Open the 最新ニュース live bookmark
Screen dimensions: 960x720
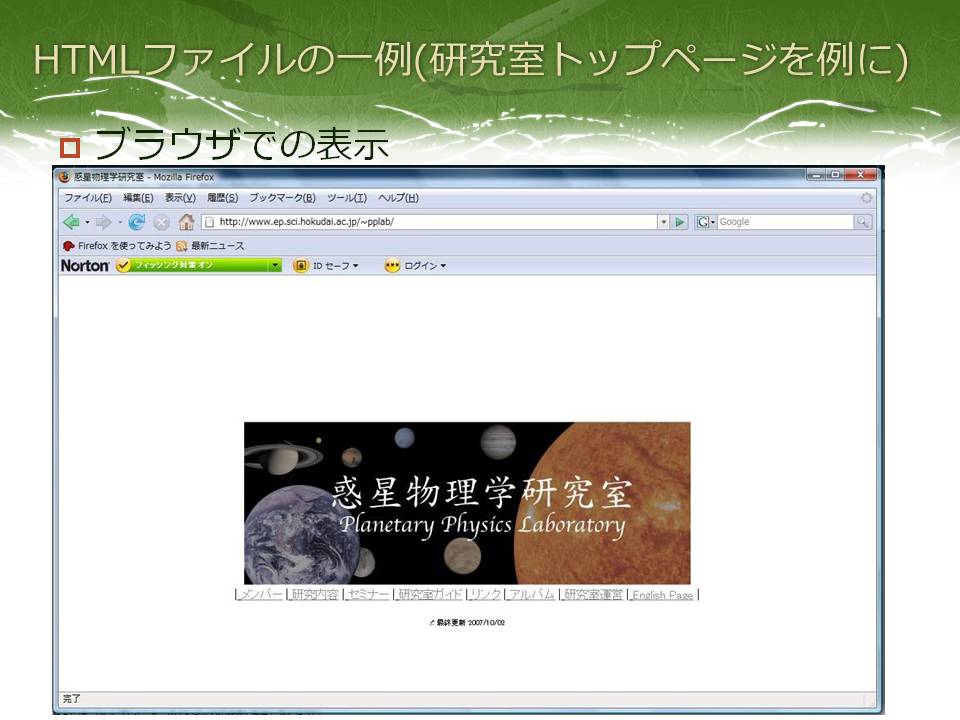tap(210, 246)
